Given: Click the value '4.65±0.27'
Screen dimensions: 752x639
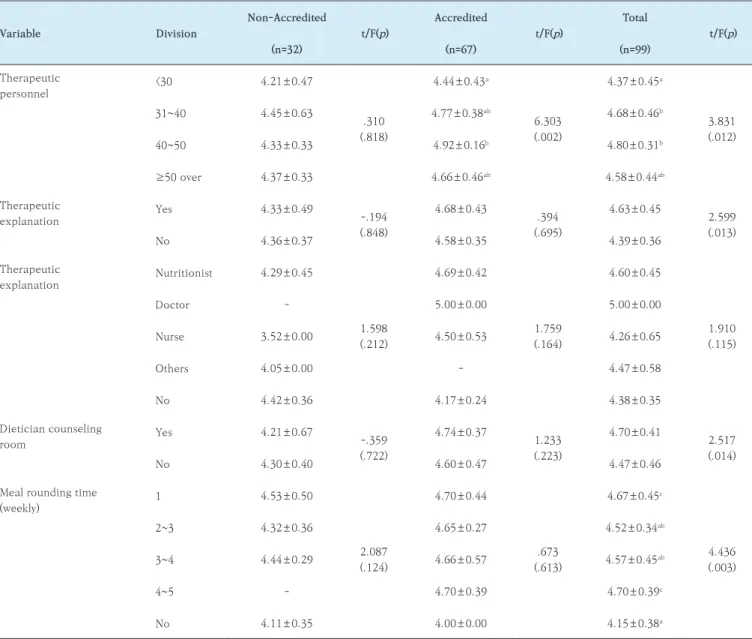Looking at the screenshot, I should pos(461,528).
